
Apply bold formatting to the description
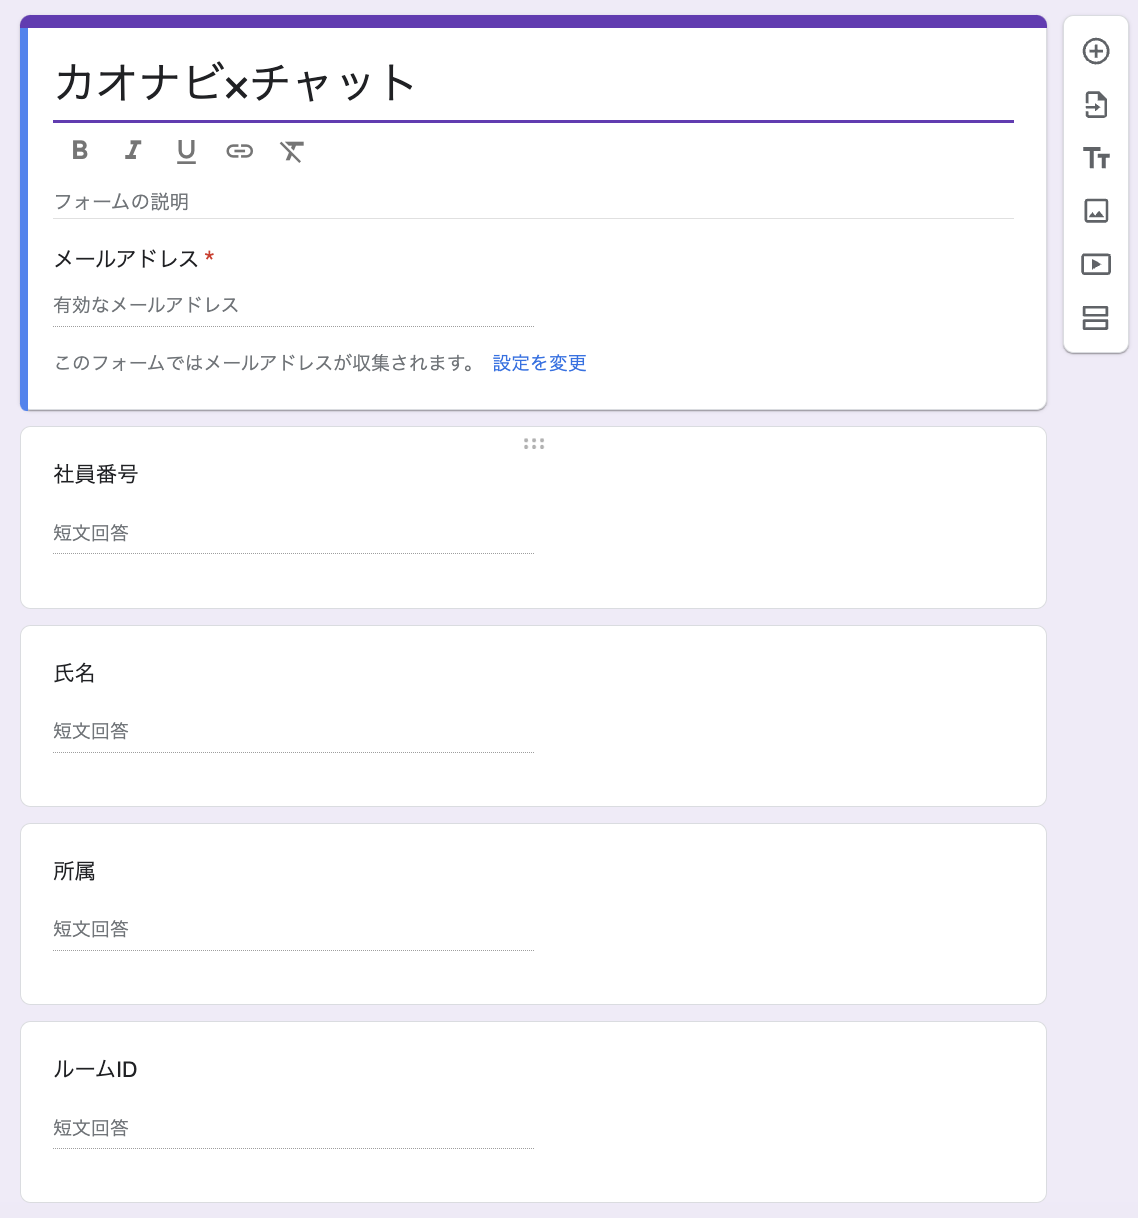(79, 151)
